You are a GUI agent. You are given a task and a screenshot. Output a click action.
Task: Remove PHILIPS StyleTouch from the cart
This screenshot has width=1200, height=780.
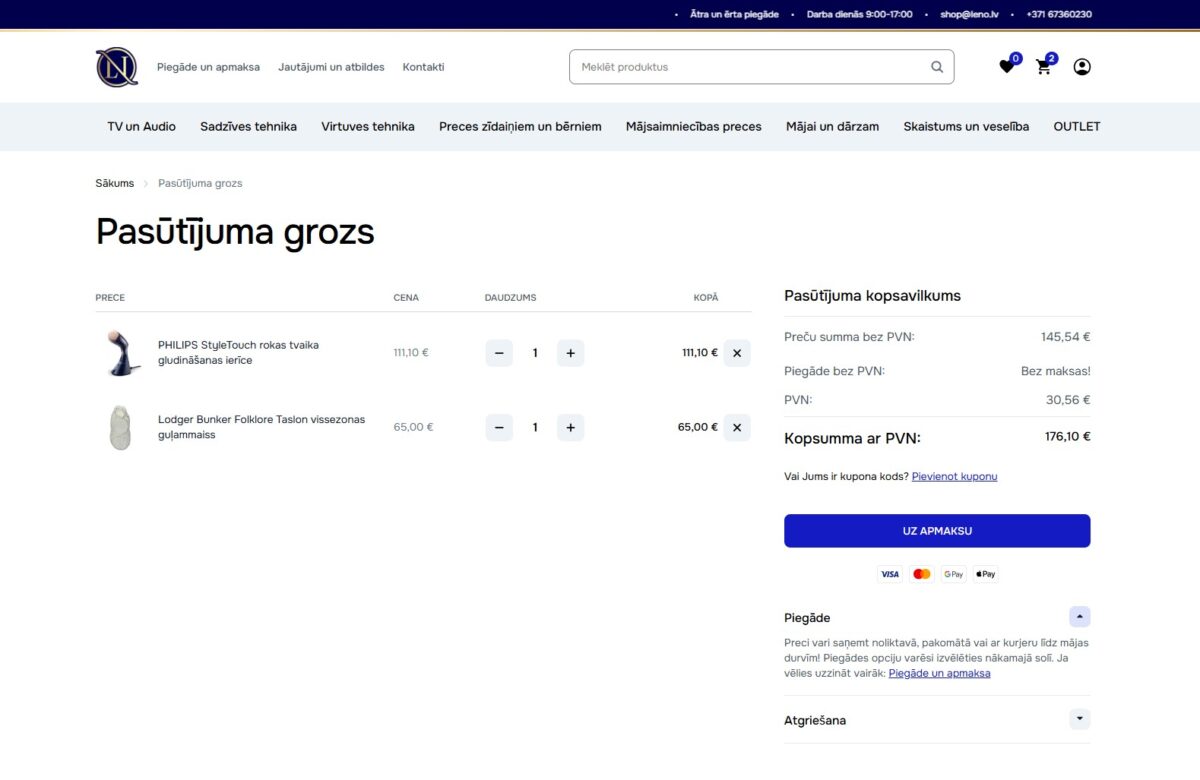tap(737, 353)
